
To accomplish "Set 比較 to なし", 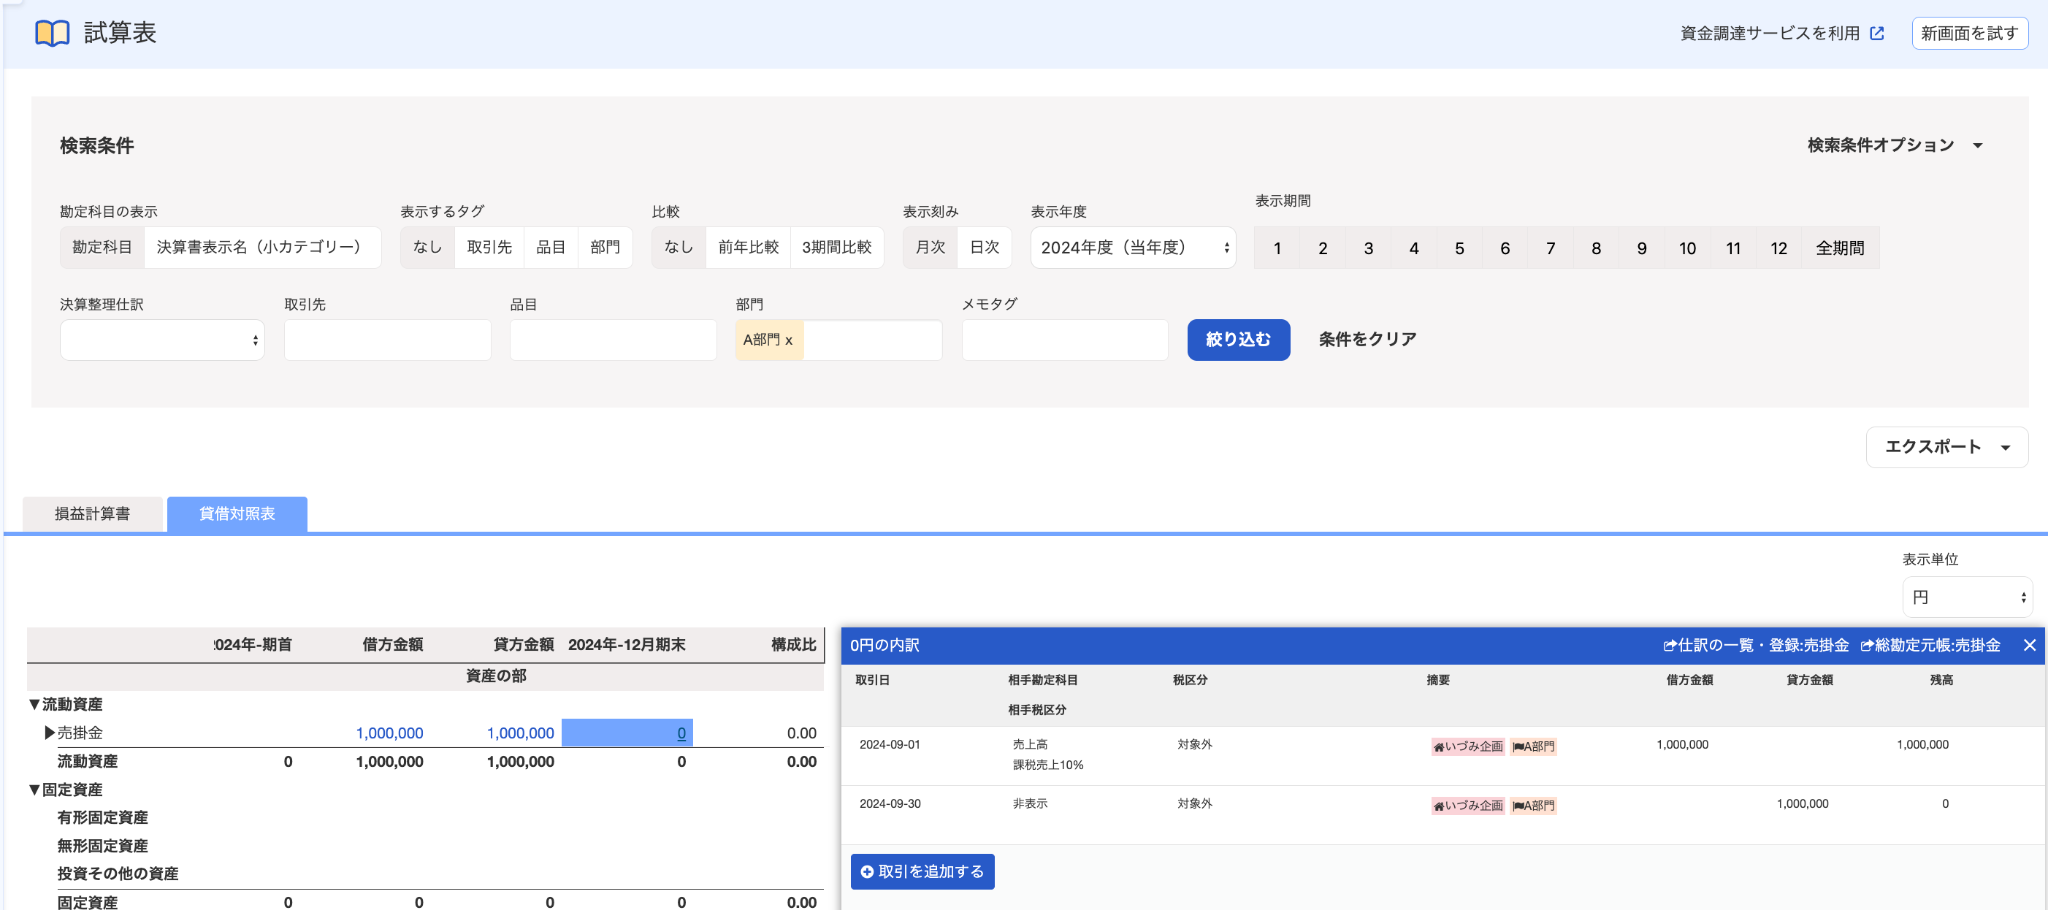I will click(678, 247).
